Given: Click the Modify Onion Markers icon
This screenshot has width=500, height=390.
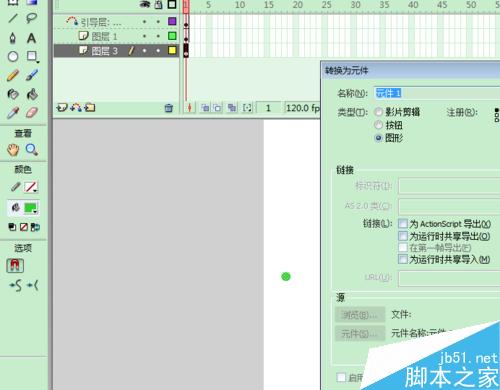Looking at the screenshot, I should tap(247, 108).
